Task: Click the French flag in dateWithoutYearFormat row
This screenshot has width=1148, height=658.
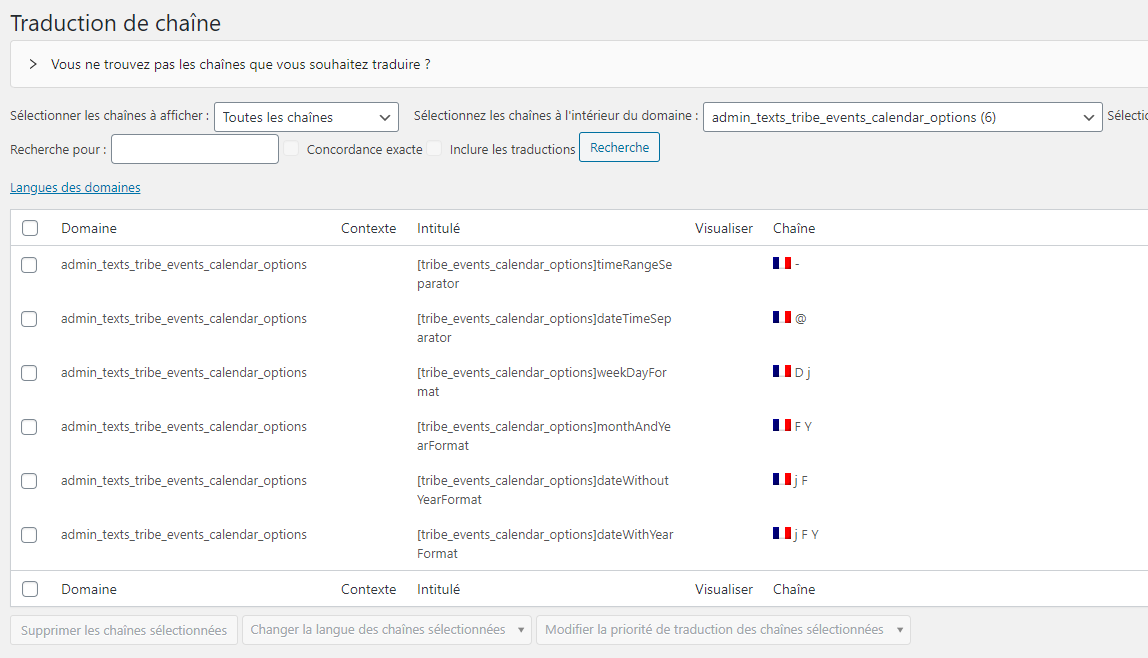Action: [781, 479]
